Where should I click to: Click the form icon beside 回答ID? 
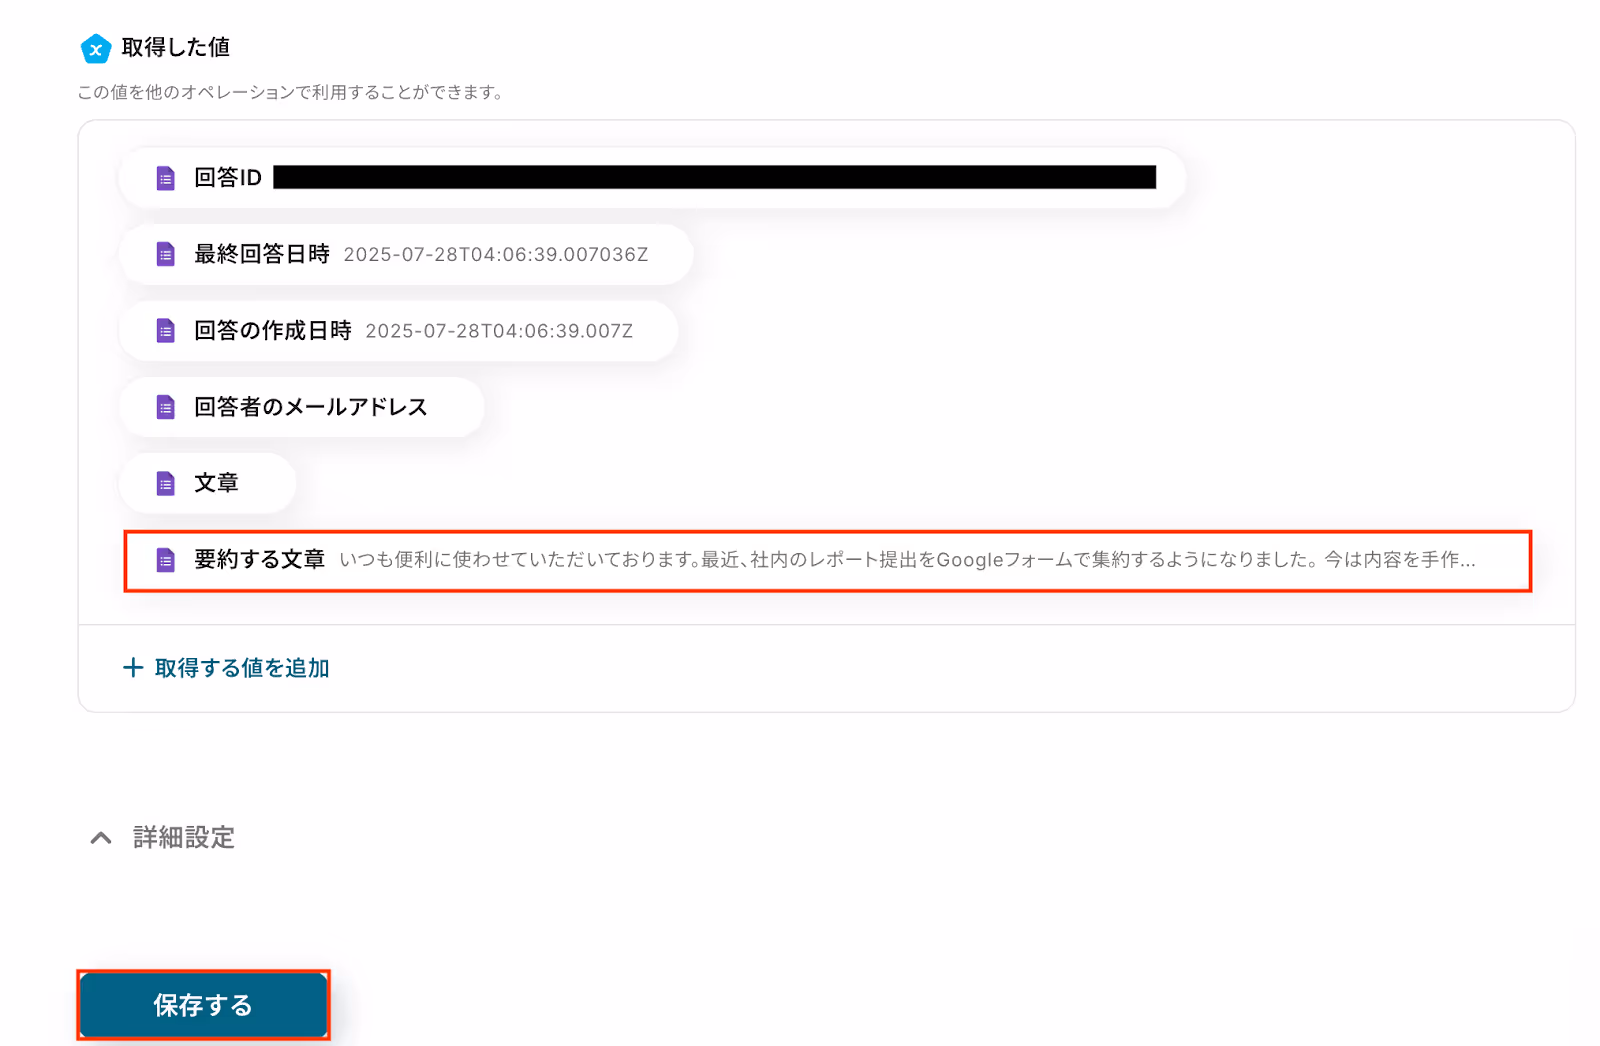pyautogui.click(x=166, y=178)
